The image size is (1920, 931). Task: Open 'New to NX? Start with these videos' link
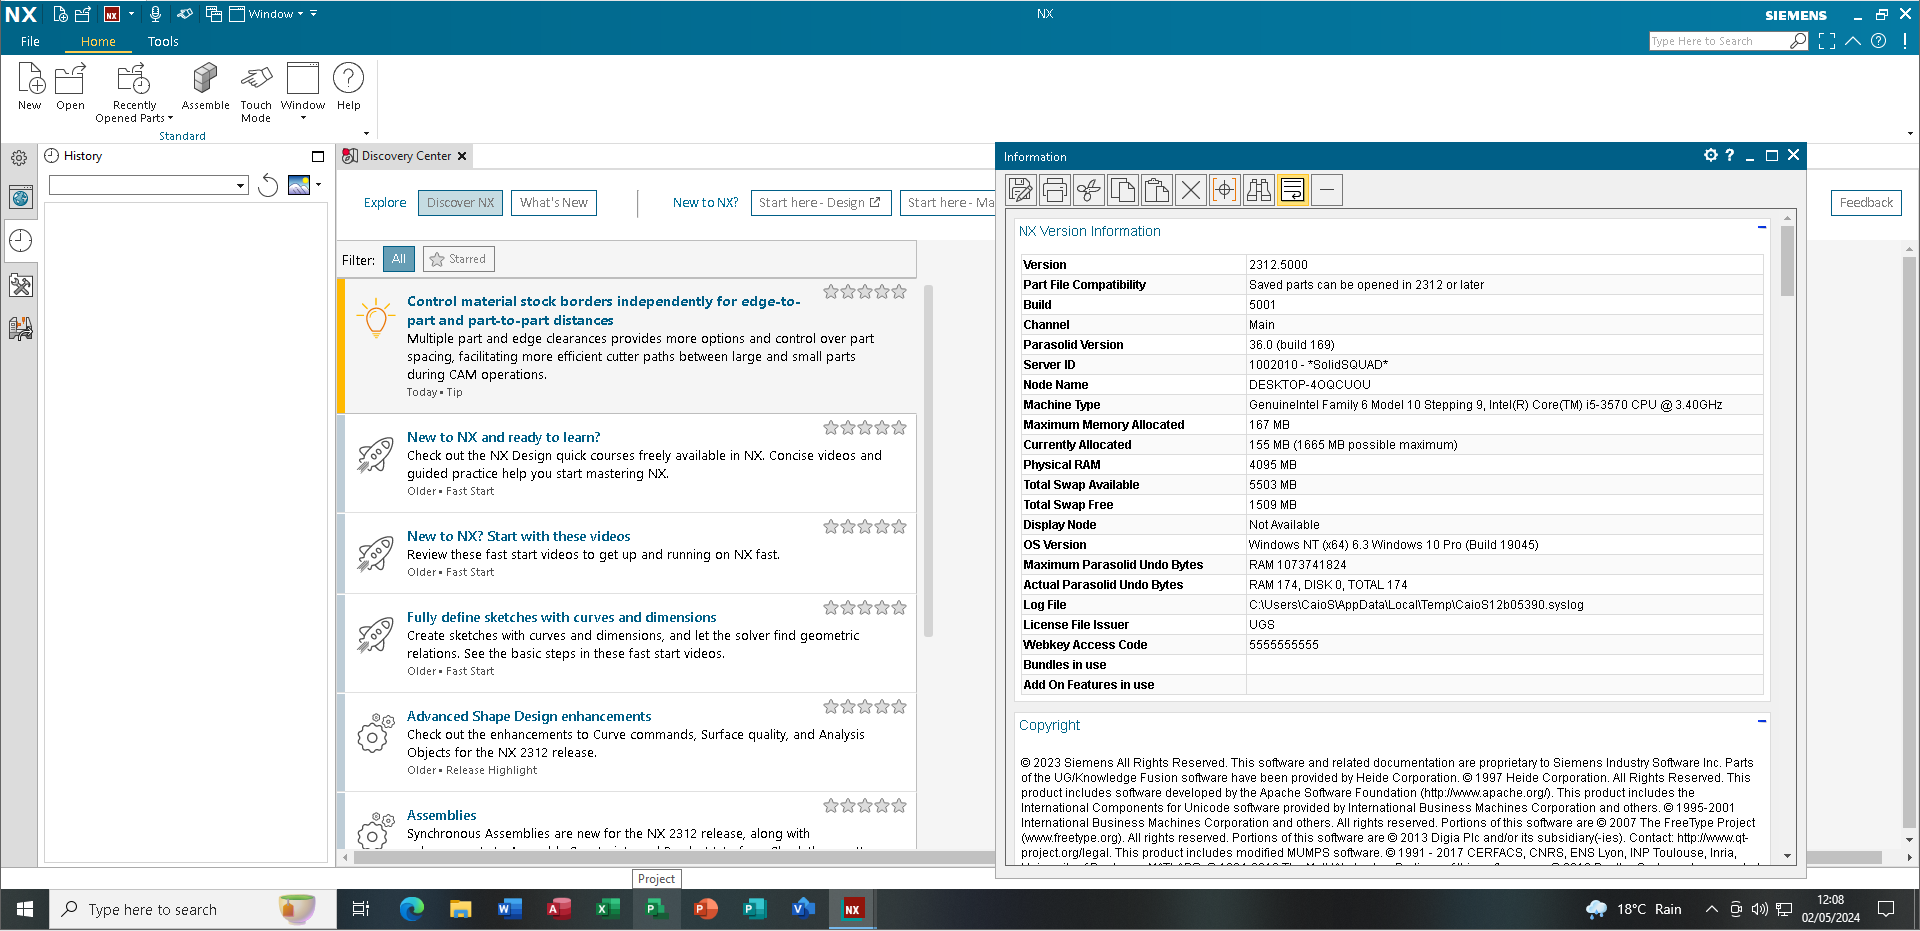point(519,537)
